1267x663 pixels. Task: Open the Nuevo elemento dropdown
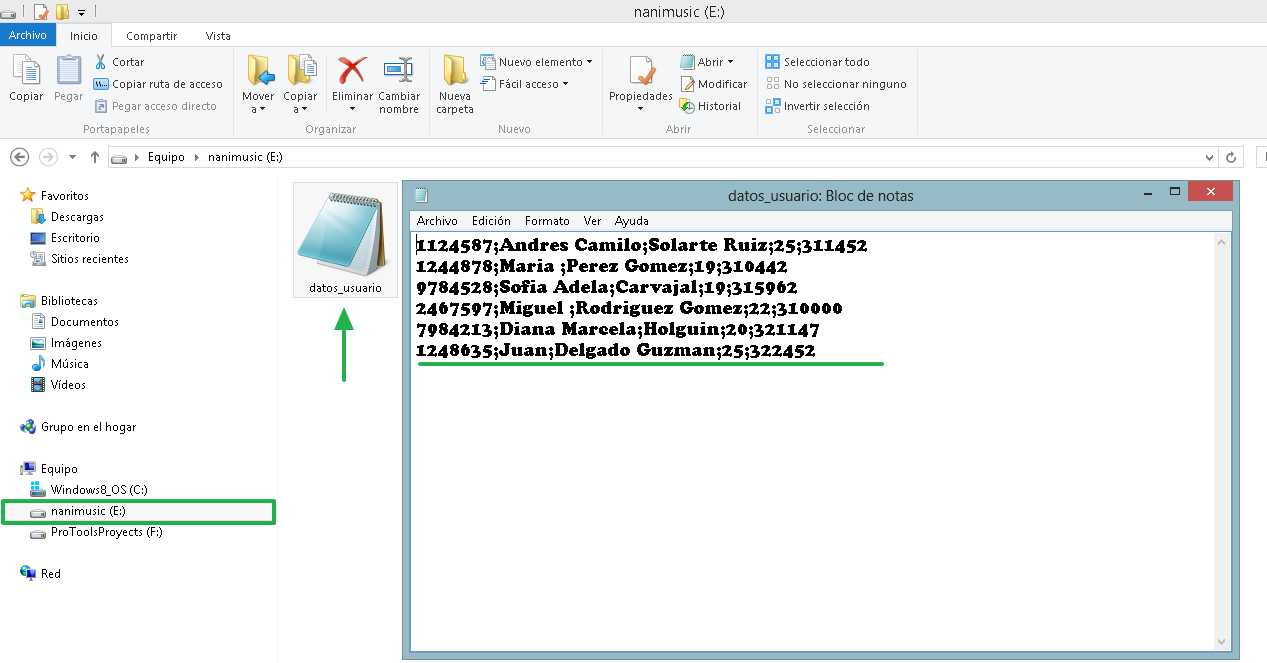(536, 62)
